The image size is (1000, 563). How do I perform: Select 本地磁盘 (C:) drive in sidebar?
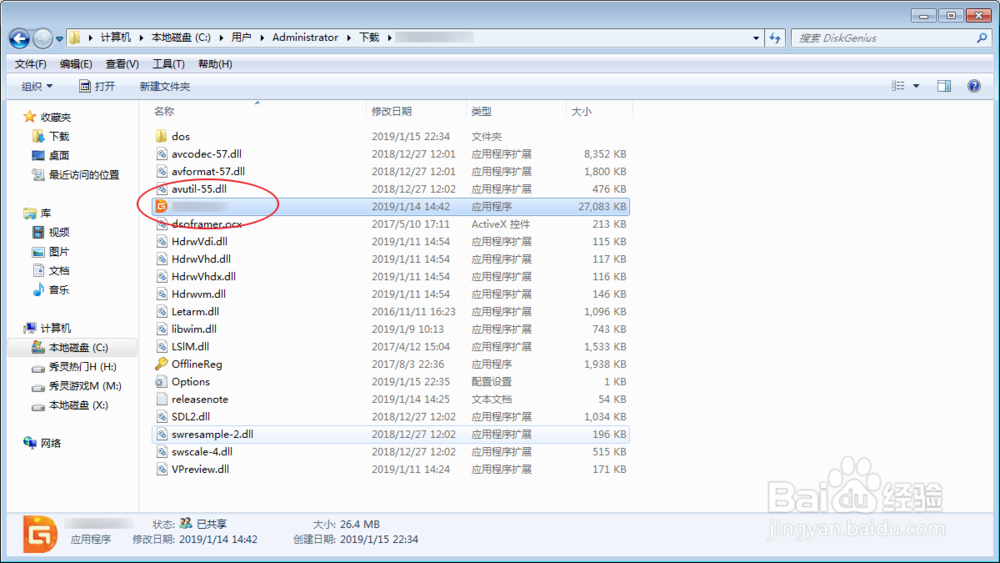pos(71,347)
